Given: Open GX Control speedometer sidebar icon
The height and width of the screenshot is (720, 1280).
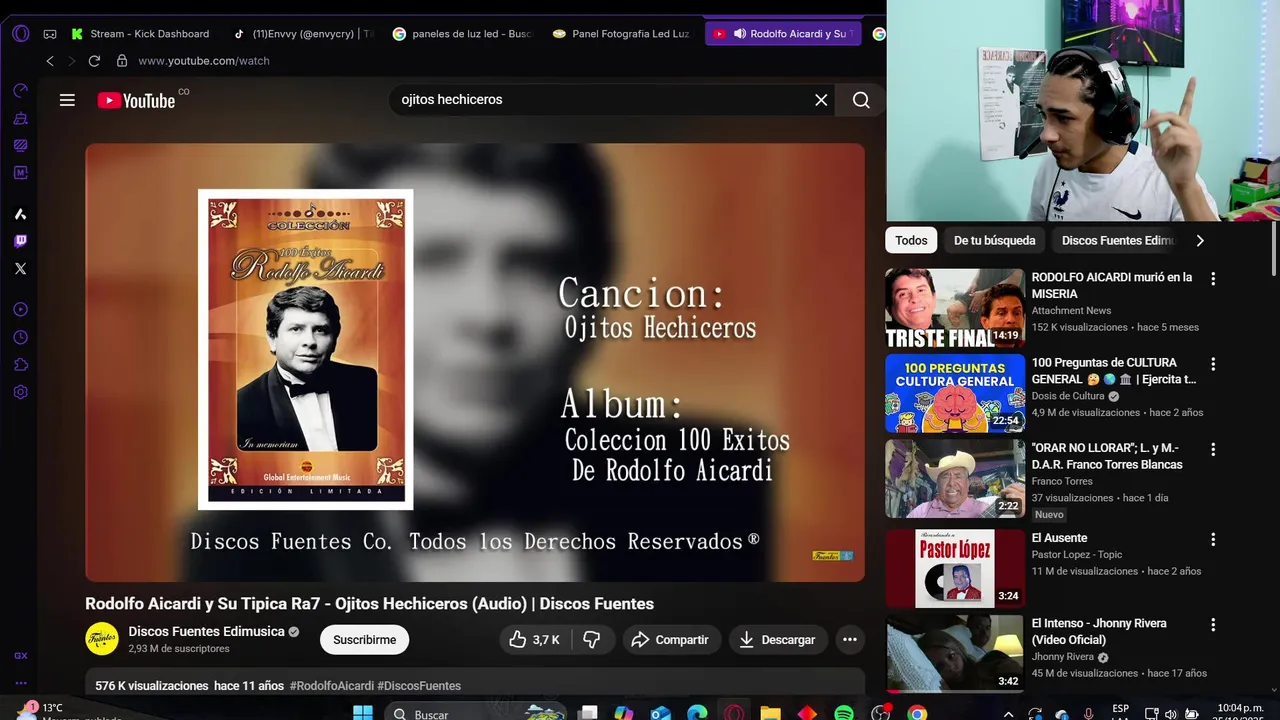Looking at the screenshot, I should coord(20,91).
